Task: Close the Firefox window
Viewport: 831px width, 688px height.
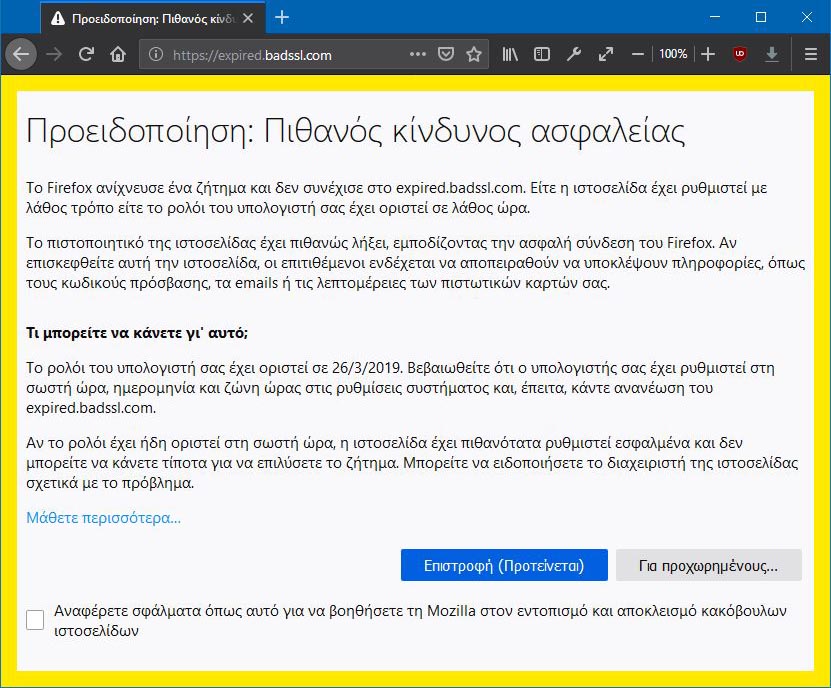Action: coord(807,17)
